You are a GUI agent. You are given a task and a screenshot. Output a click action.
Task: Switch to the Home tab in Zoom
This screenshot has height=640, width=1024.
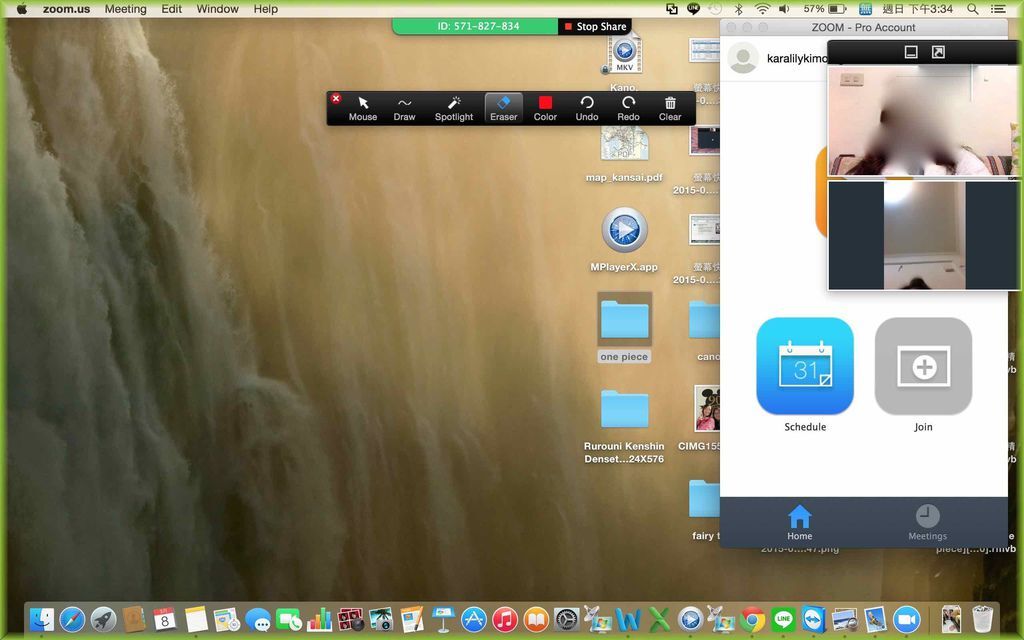point(799,522)
